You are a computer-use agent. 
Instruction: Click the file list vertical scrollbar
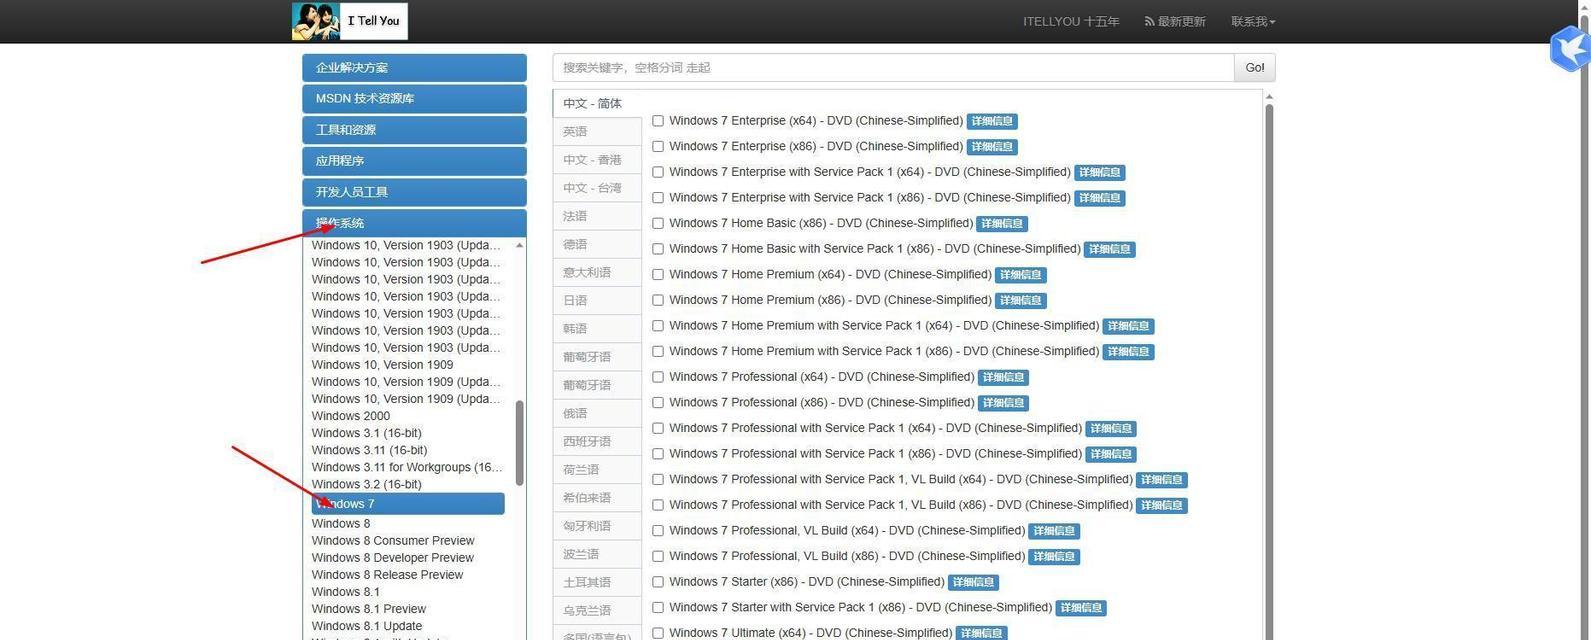(x=1269, y=370)
